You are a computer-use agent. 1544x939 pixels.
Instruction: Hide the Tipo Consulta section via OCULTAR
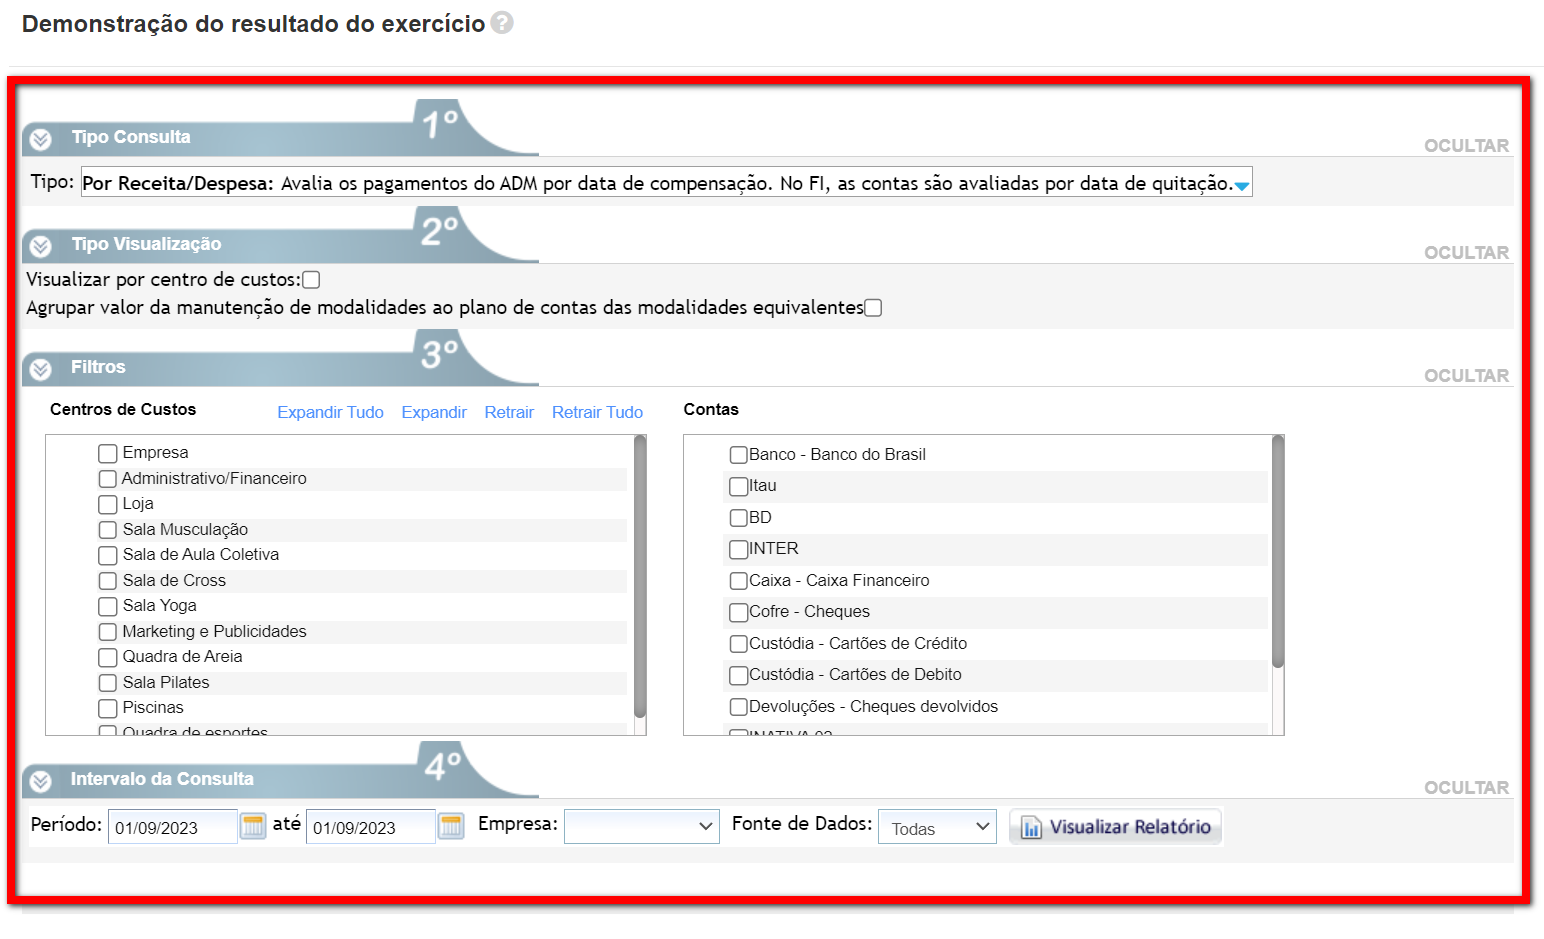1466,146
